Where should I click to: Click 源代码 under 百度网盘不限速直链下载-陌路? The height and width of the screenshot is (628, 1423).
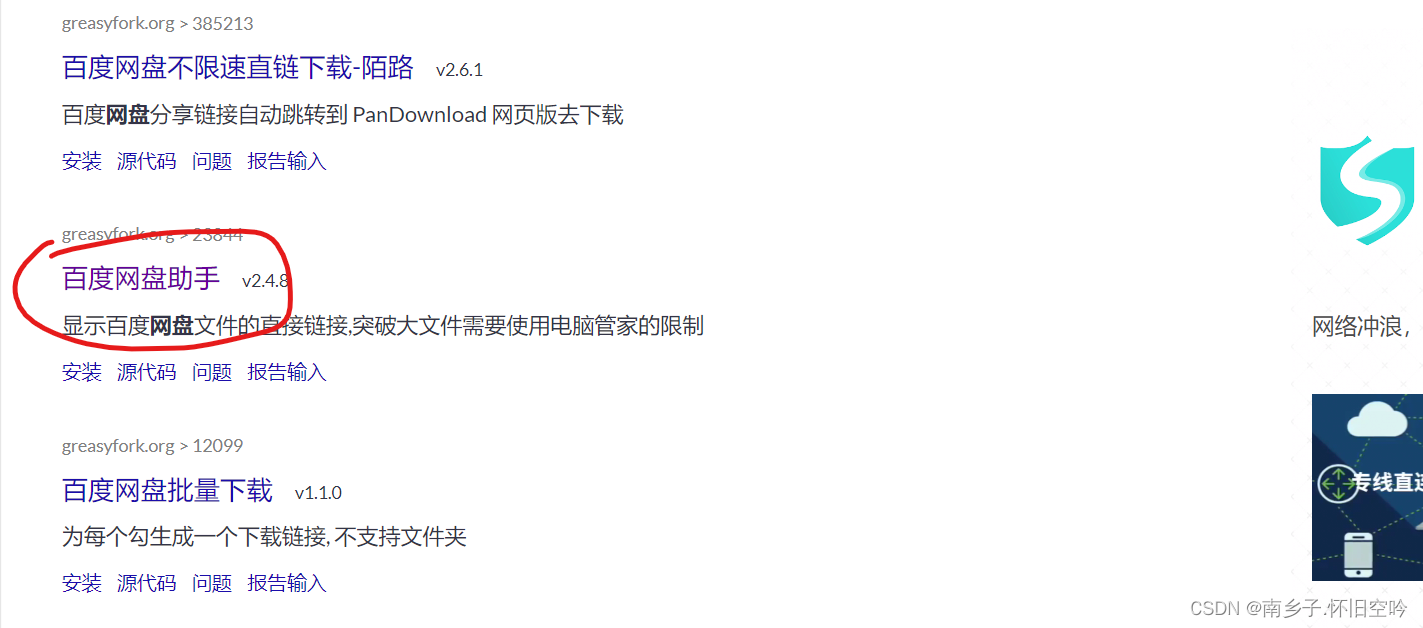pos(147,161)
